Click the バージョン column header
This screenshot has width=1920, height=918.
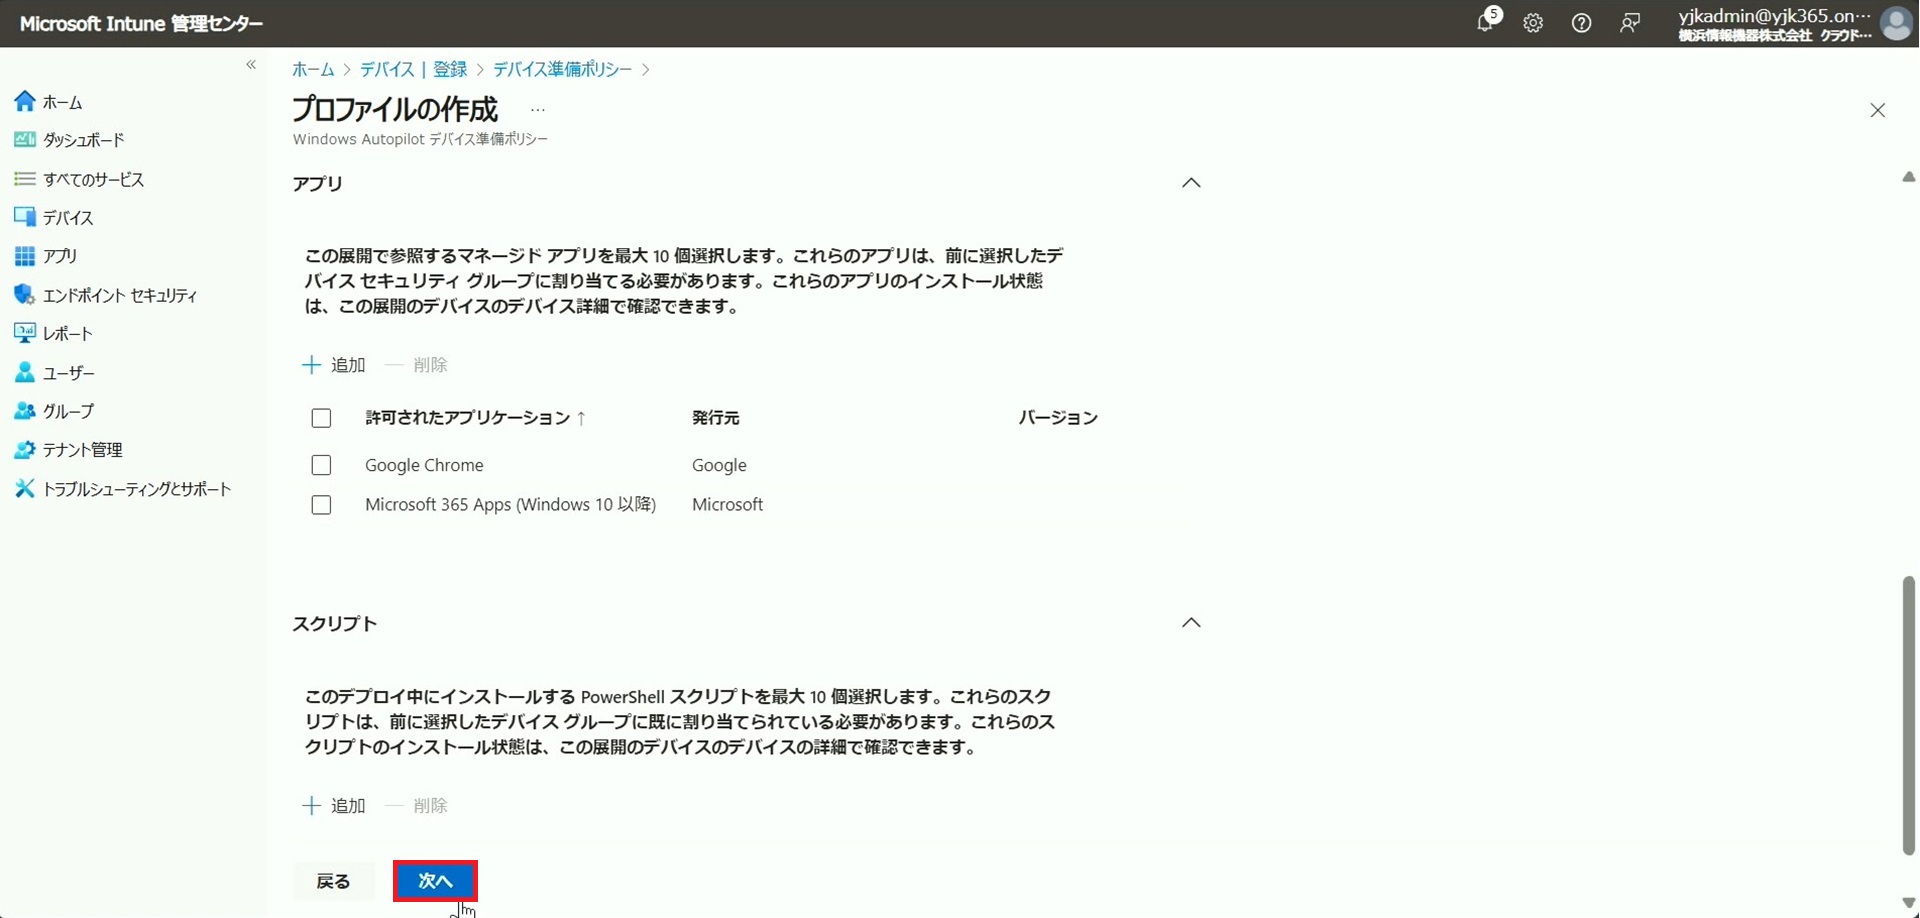click(x=1058, y=418)
